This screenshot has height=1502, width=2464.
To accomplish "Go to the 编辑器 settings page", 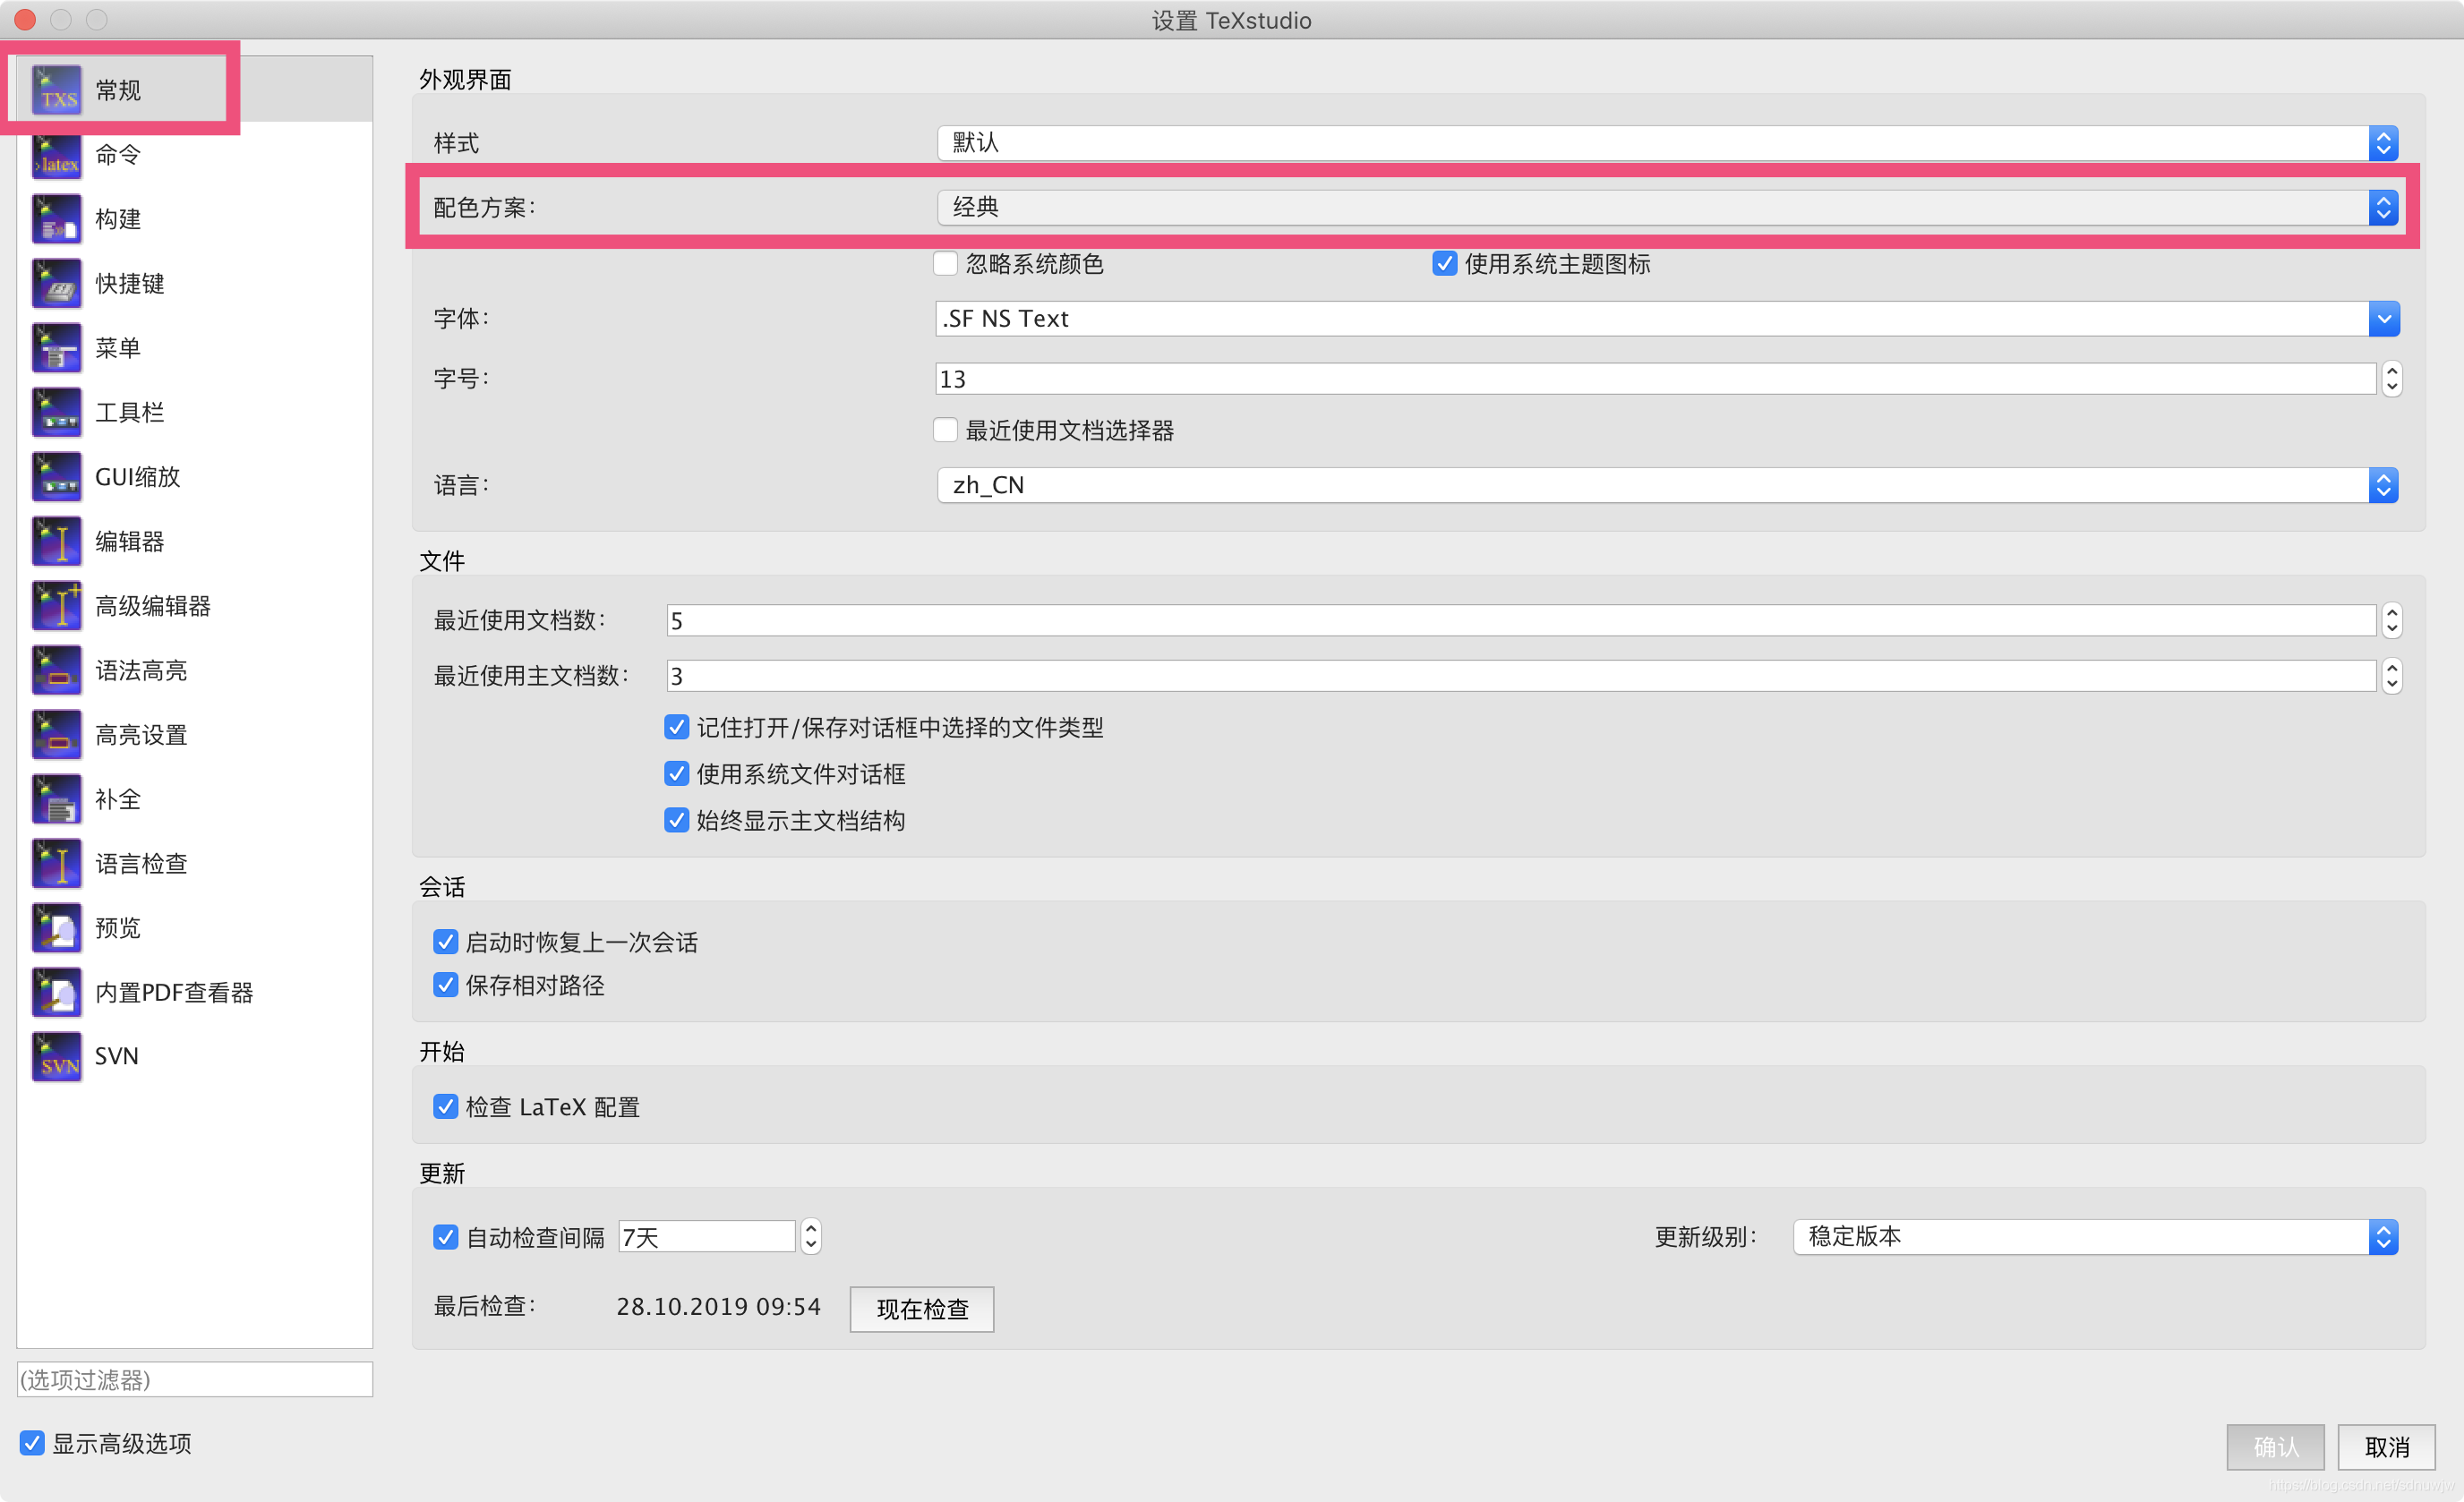I will click(x=130, y=541).
